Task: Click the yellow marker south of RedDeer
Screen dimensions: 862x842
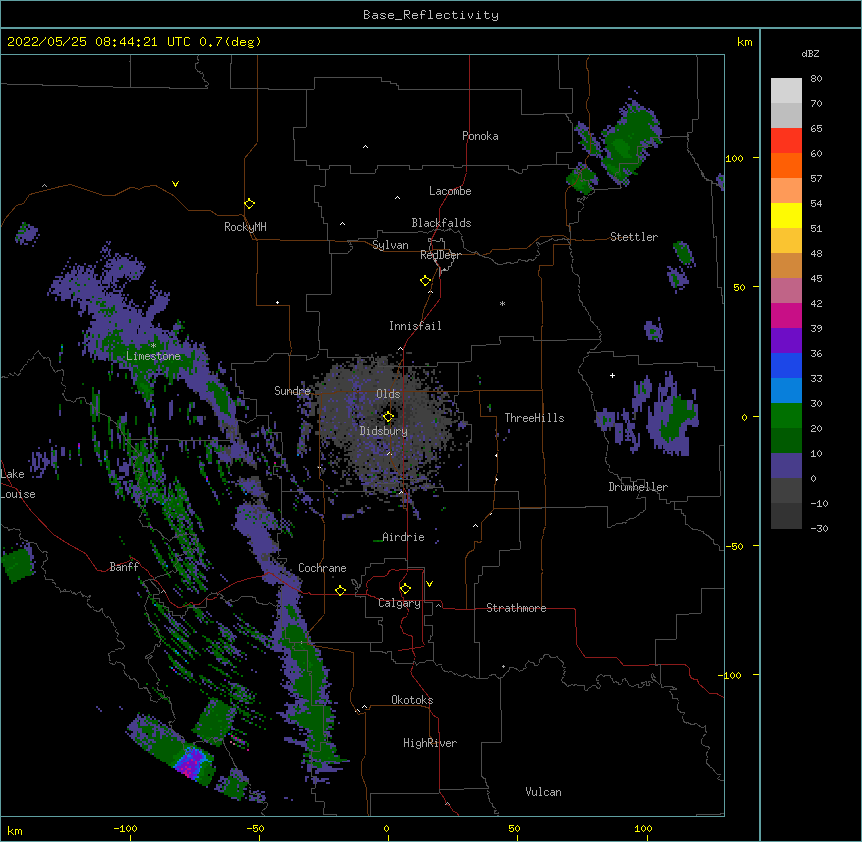Action: [426, 281]
